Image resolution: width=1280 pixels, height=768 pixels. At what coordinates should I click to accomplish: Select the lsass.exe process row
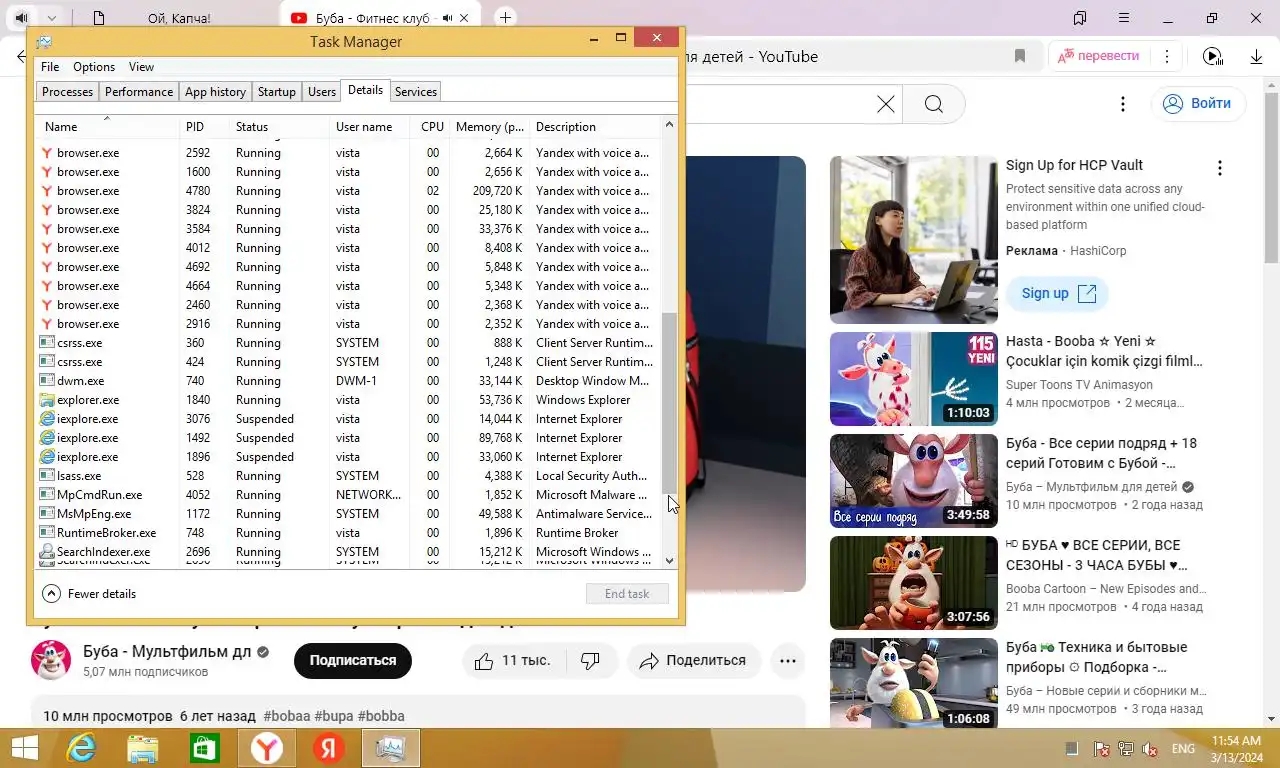coord(348,476)
